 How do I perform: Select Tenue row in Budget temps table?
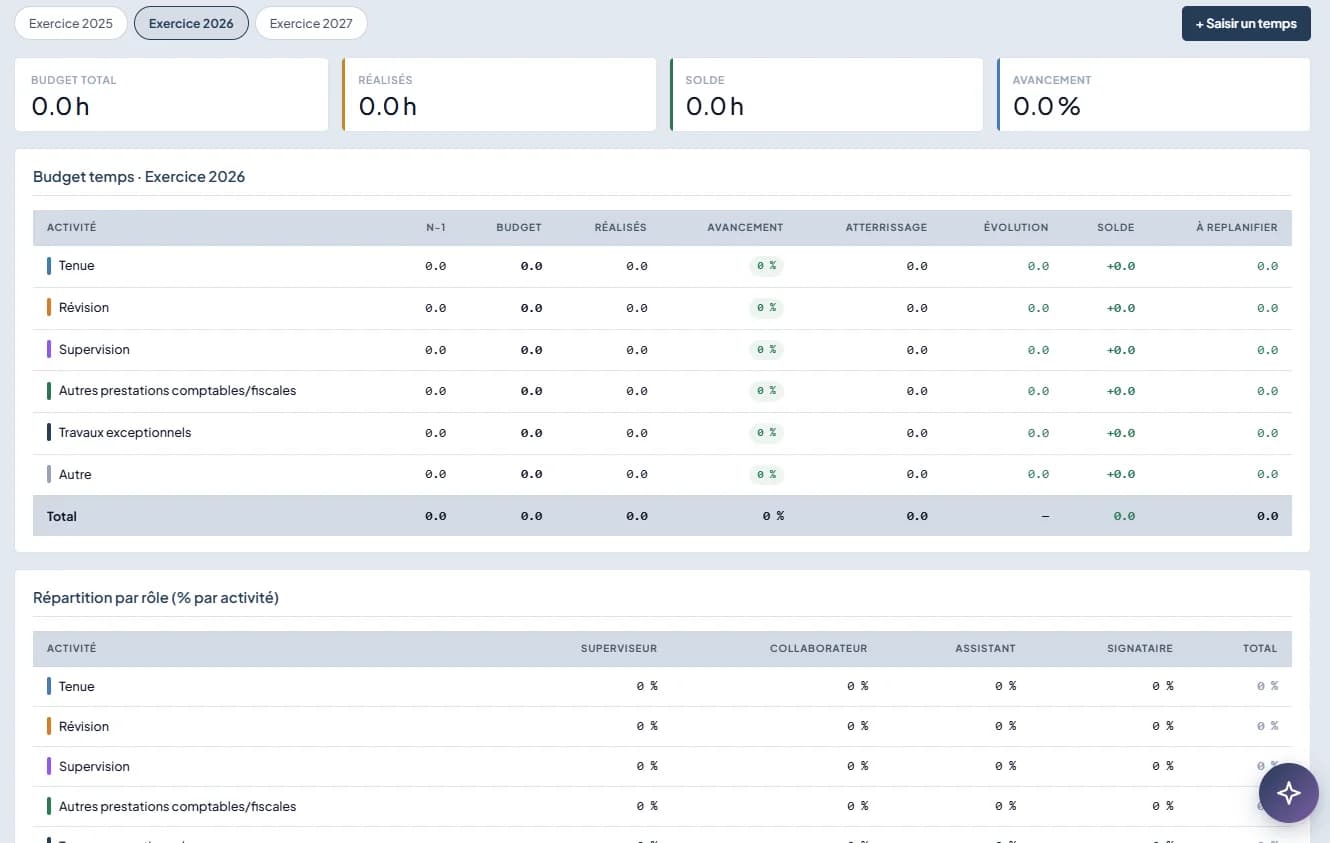(662, 266)
